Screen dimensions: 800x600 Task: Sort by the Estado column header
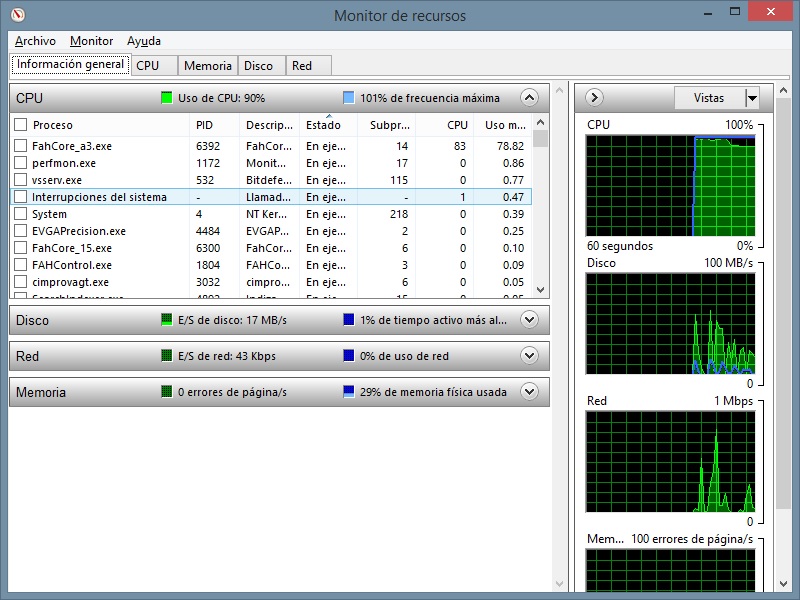(x=328, y=125)
